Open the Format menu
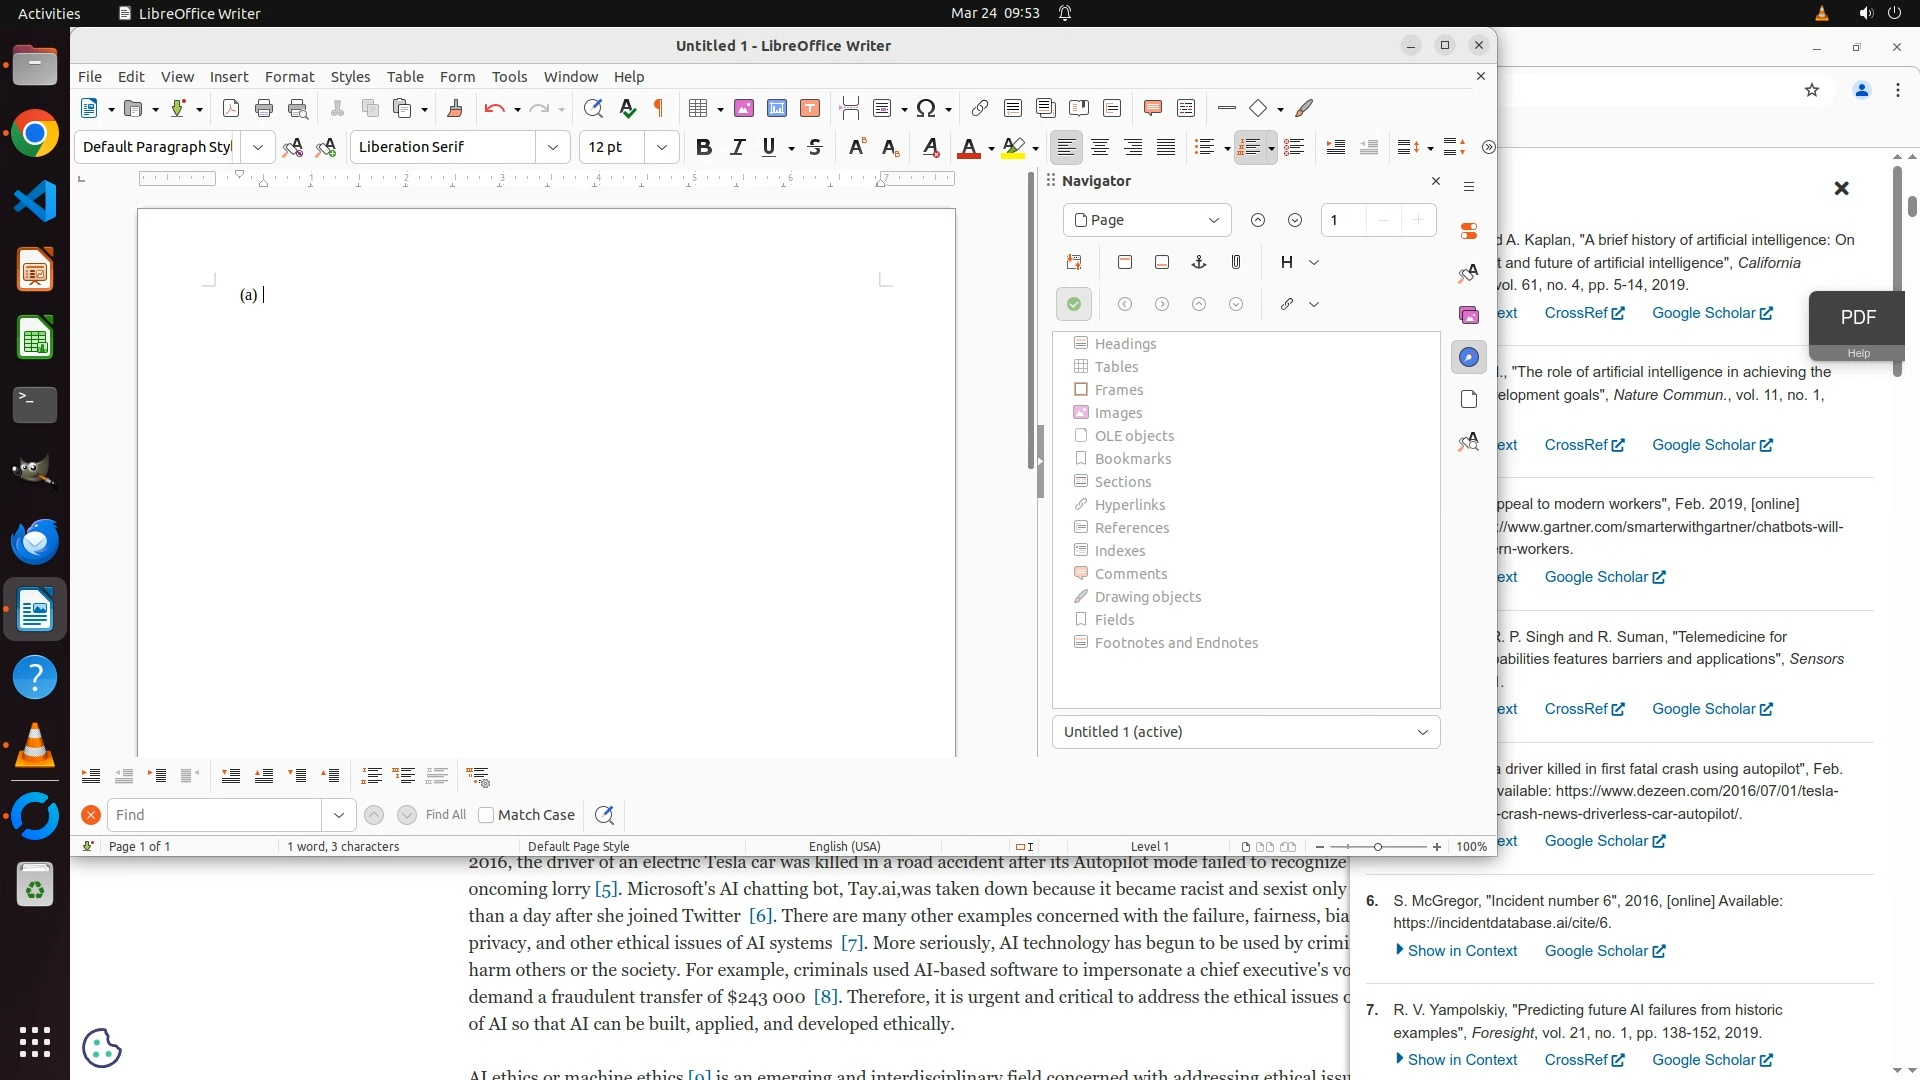The height and width of the screenshot is (1080, 1920). pos(289,77)
